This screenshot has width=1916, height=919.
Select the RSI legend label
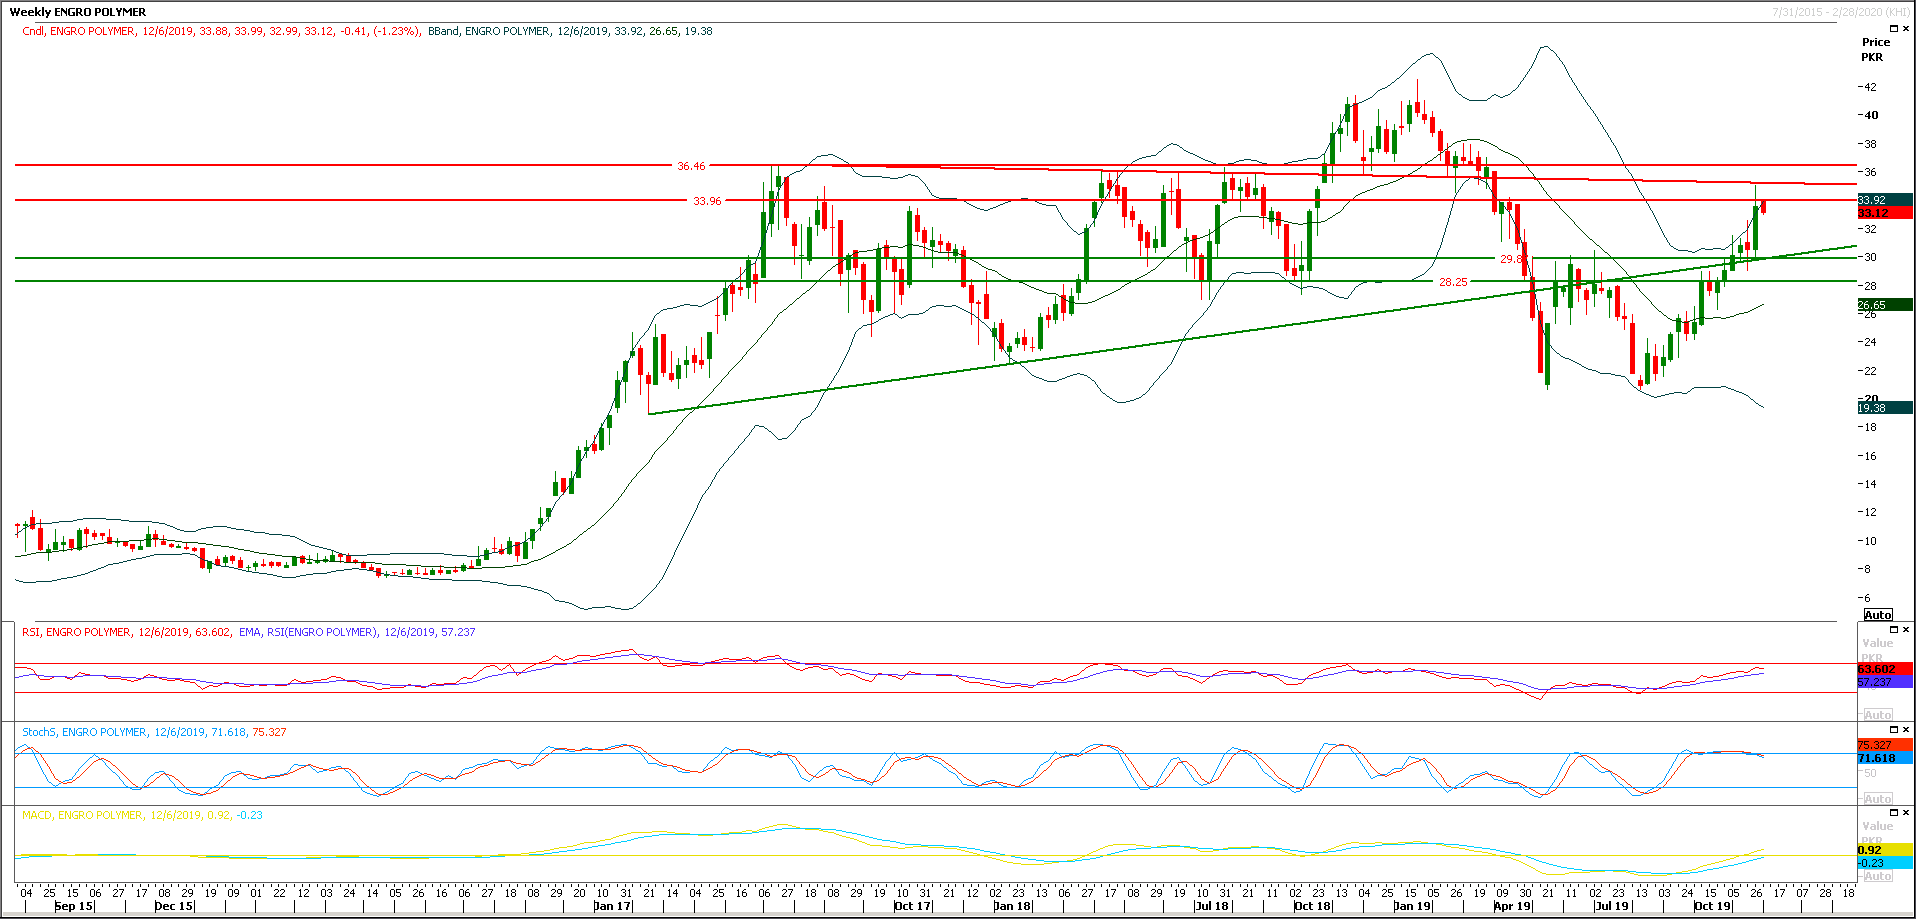pos(126,632)
